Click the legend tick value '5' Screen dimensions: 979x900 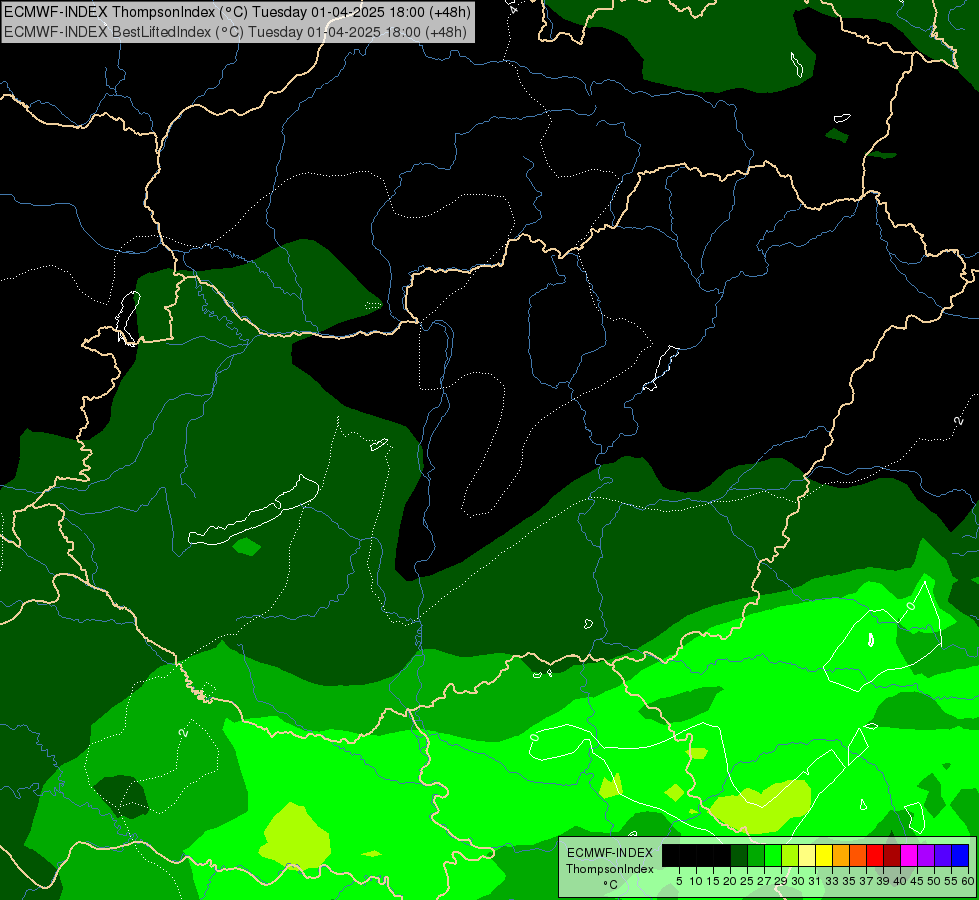coord(679,881)
